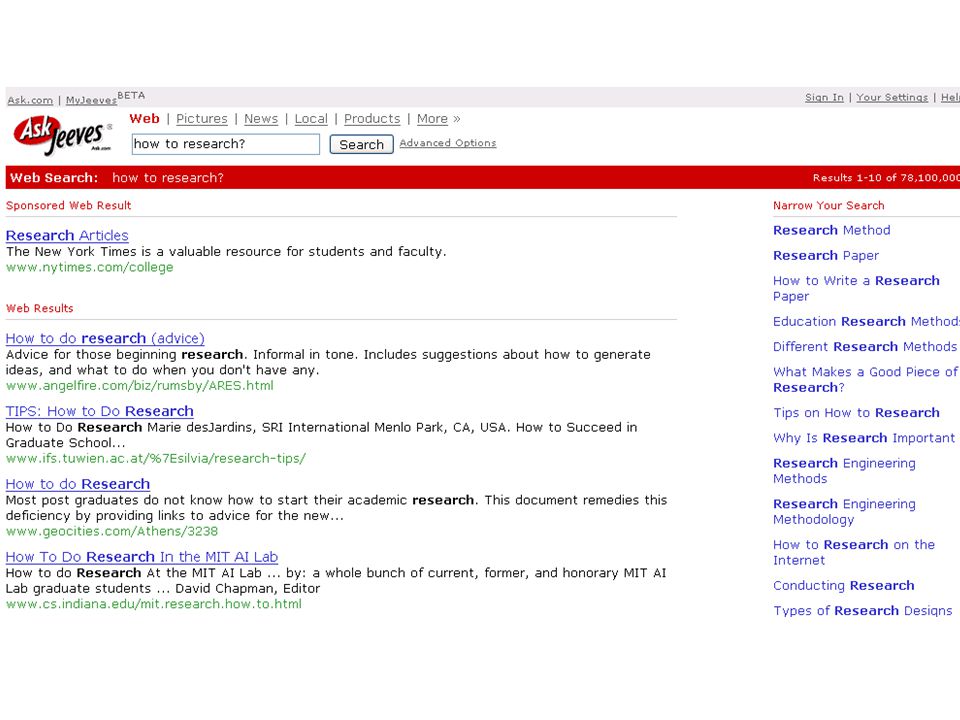The image size is (960, 720).
Task: Click the geocities.com/Athens/3238 URL text
Action: pyautogui.click(x=111, y=531)
